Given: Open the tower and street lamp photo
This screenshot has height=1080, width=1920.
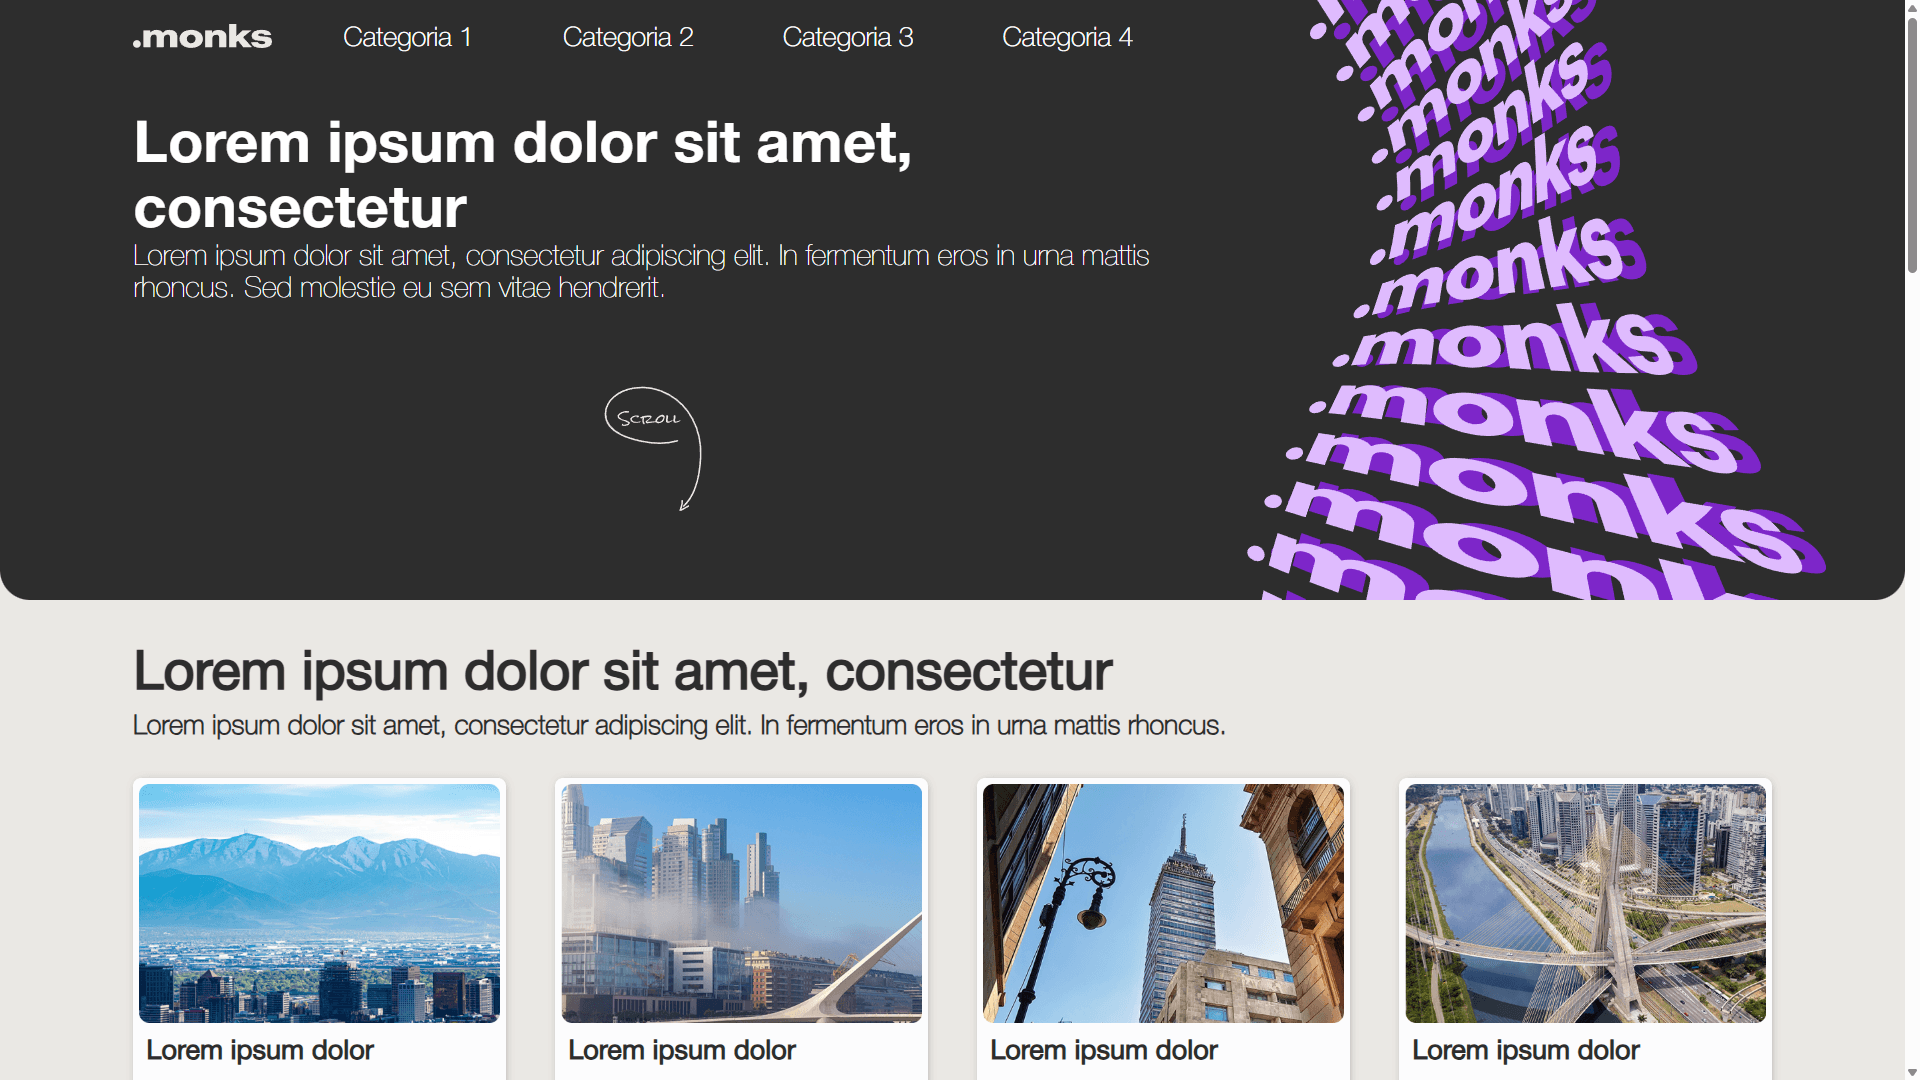Looking at the screenshot, I should click(x=1163, y=902).
